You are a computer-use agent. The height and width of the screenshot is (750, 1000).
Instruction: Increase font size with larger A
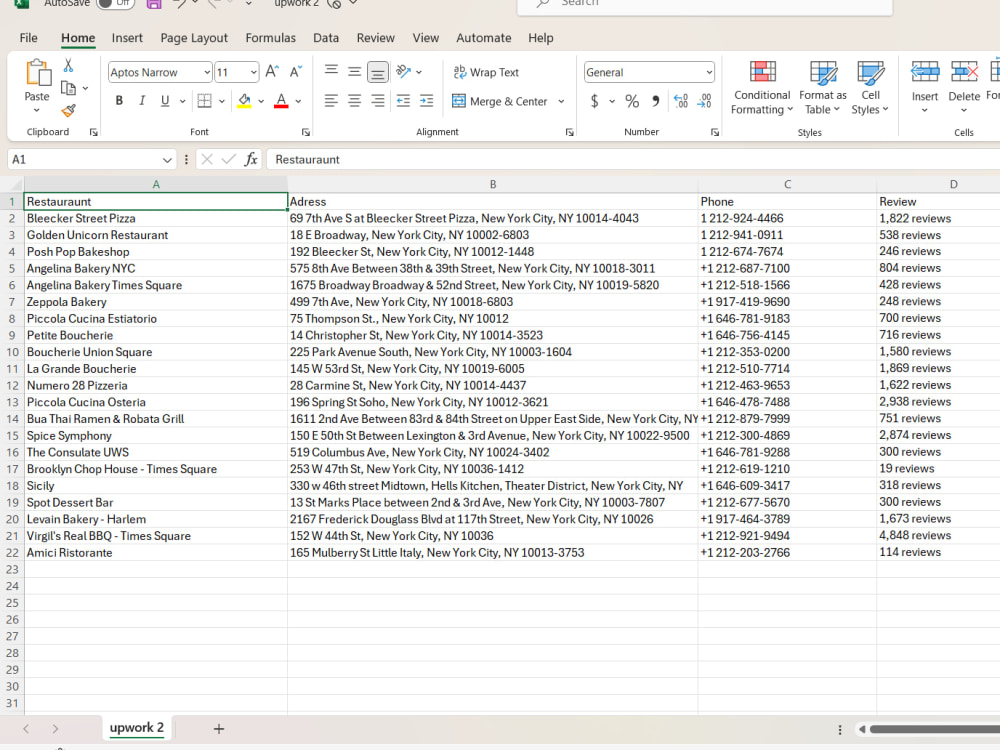click(x=272, y=71)
